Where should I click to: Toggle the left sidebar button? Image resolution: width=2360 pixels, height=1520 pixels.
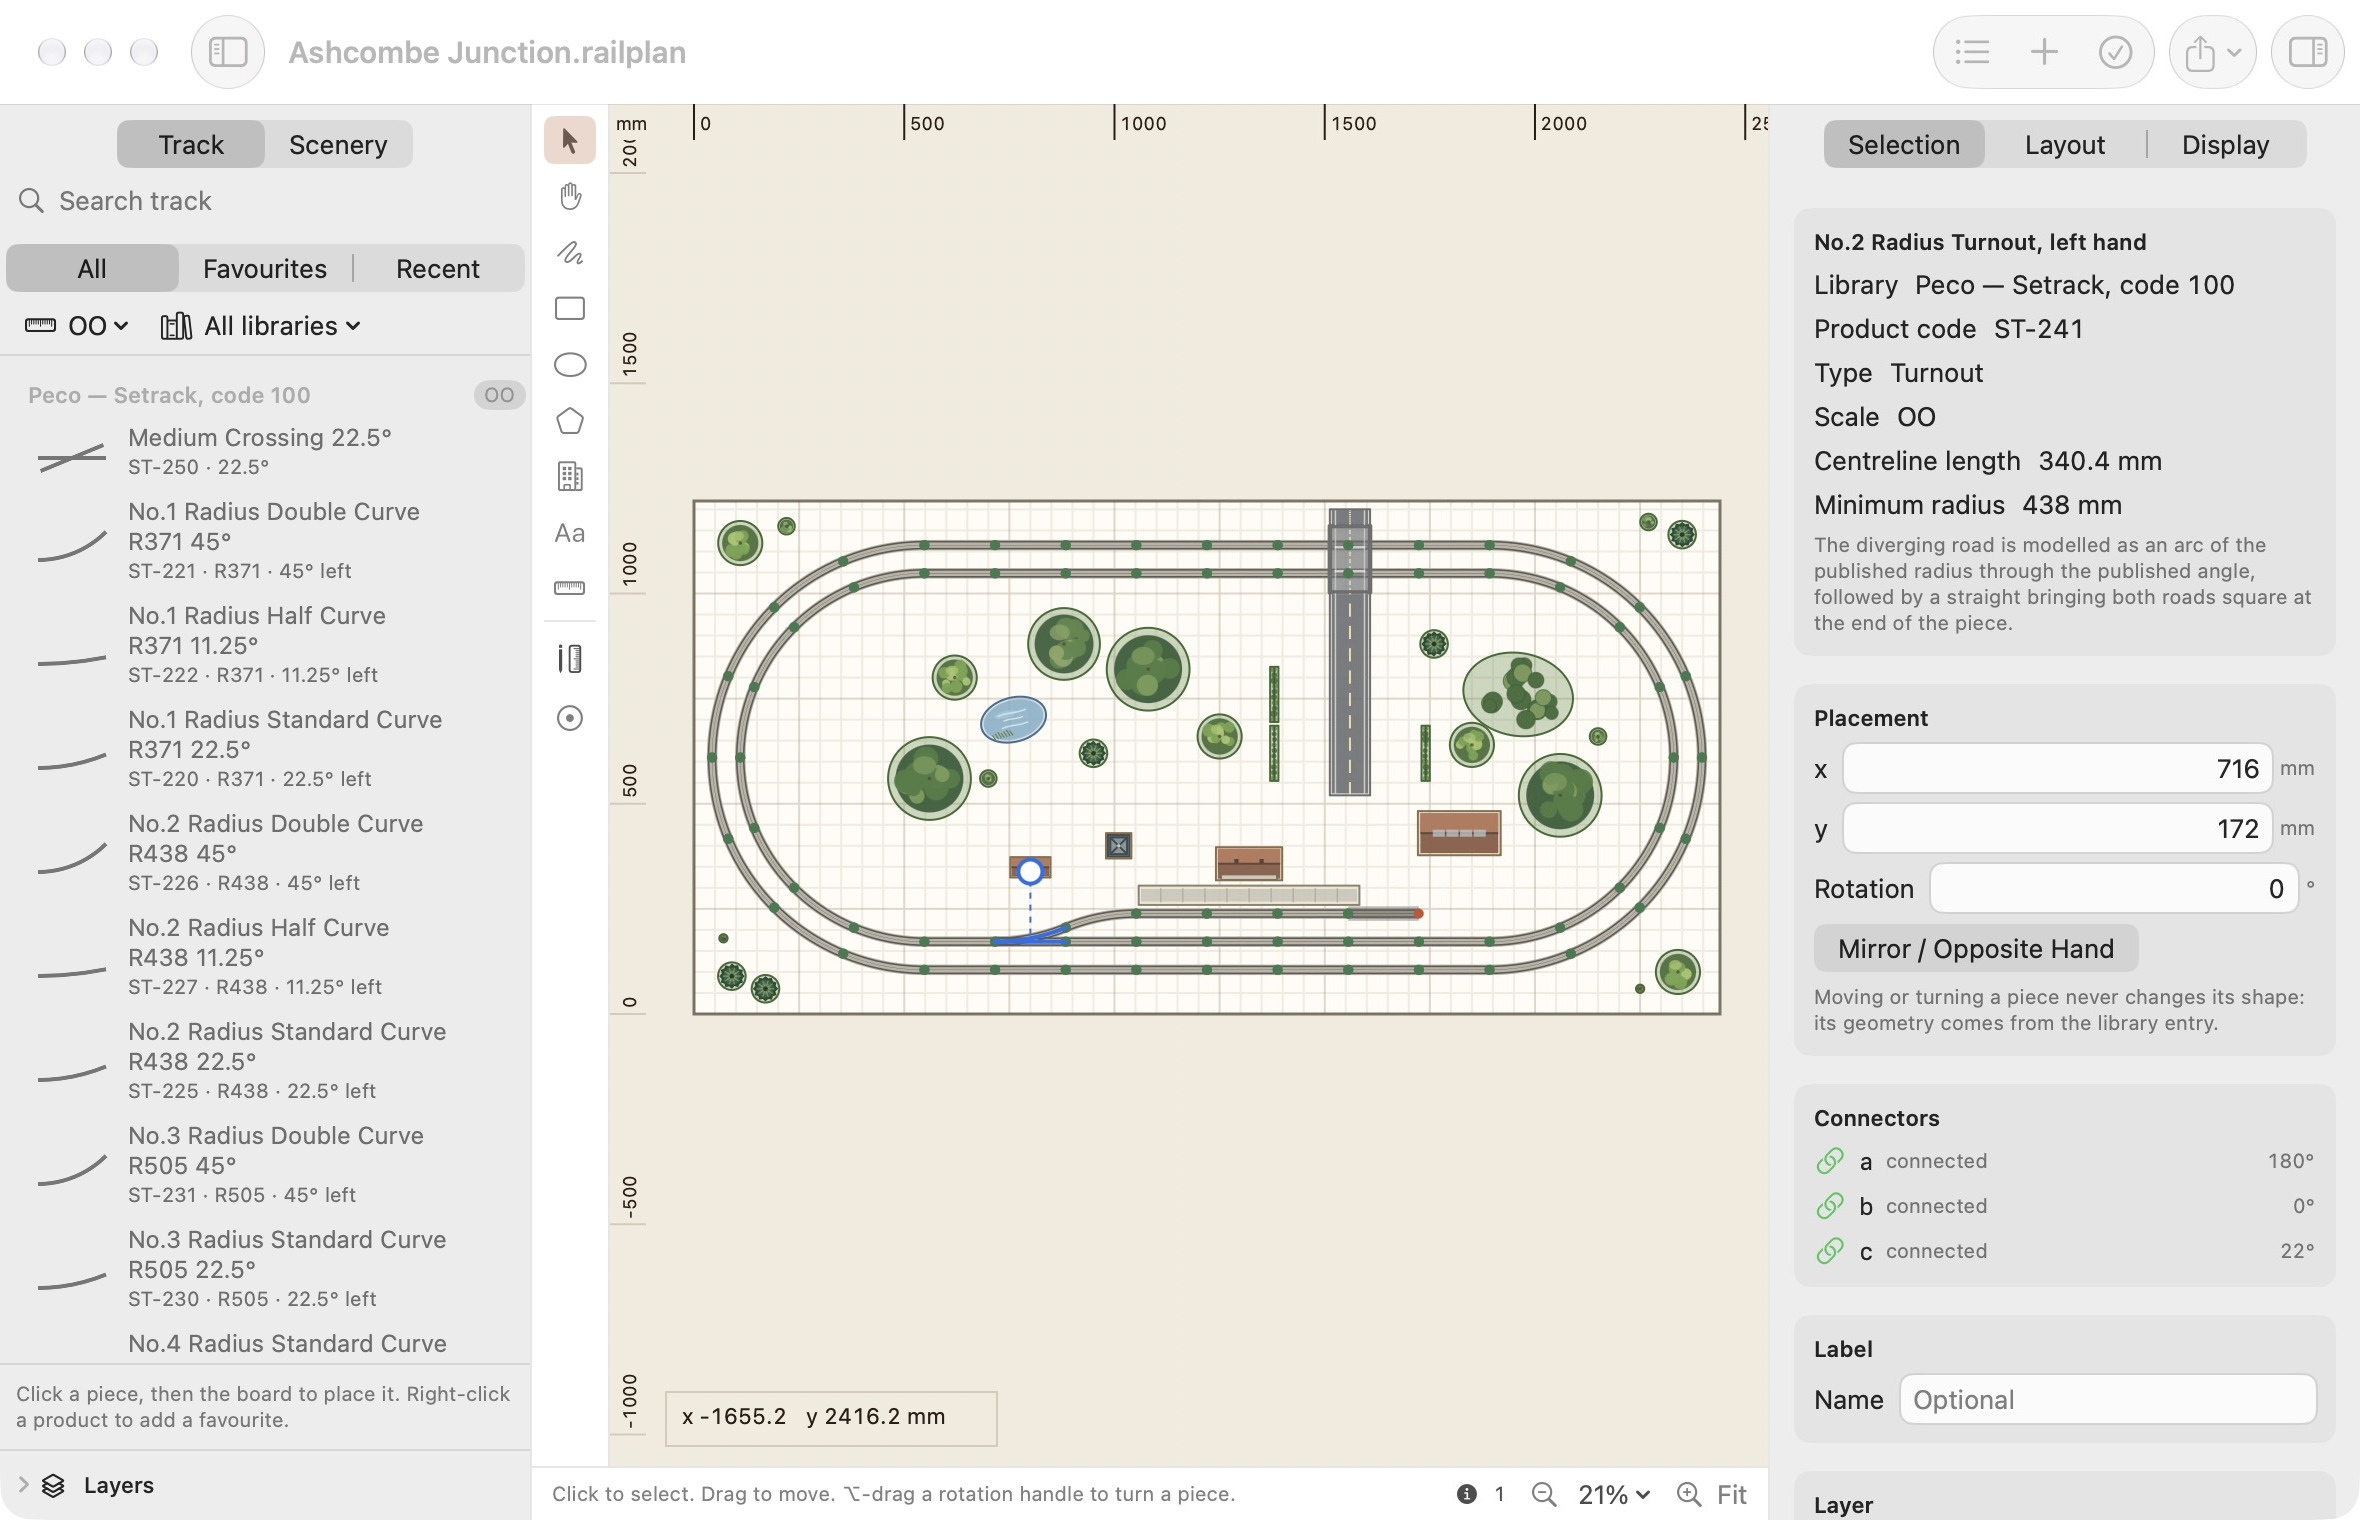click(x=228, y=52)
